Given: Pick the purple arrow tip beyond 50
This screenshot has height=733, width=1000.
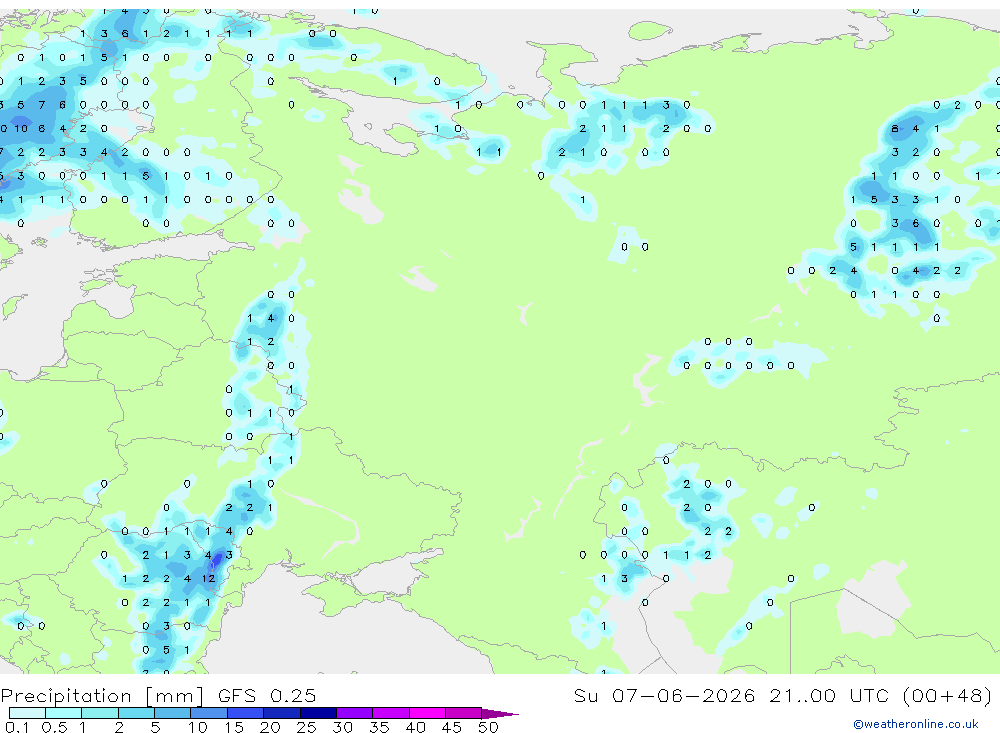Looking at the screenshot, I should pos(499,713).
